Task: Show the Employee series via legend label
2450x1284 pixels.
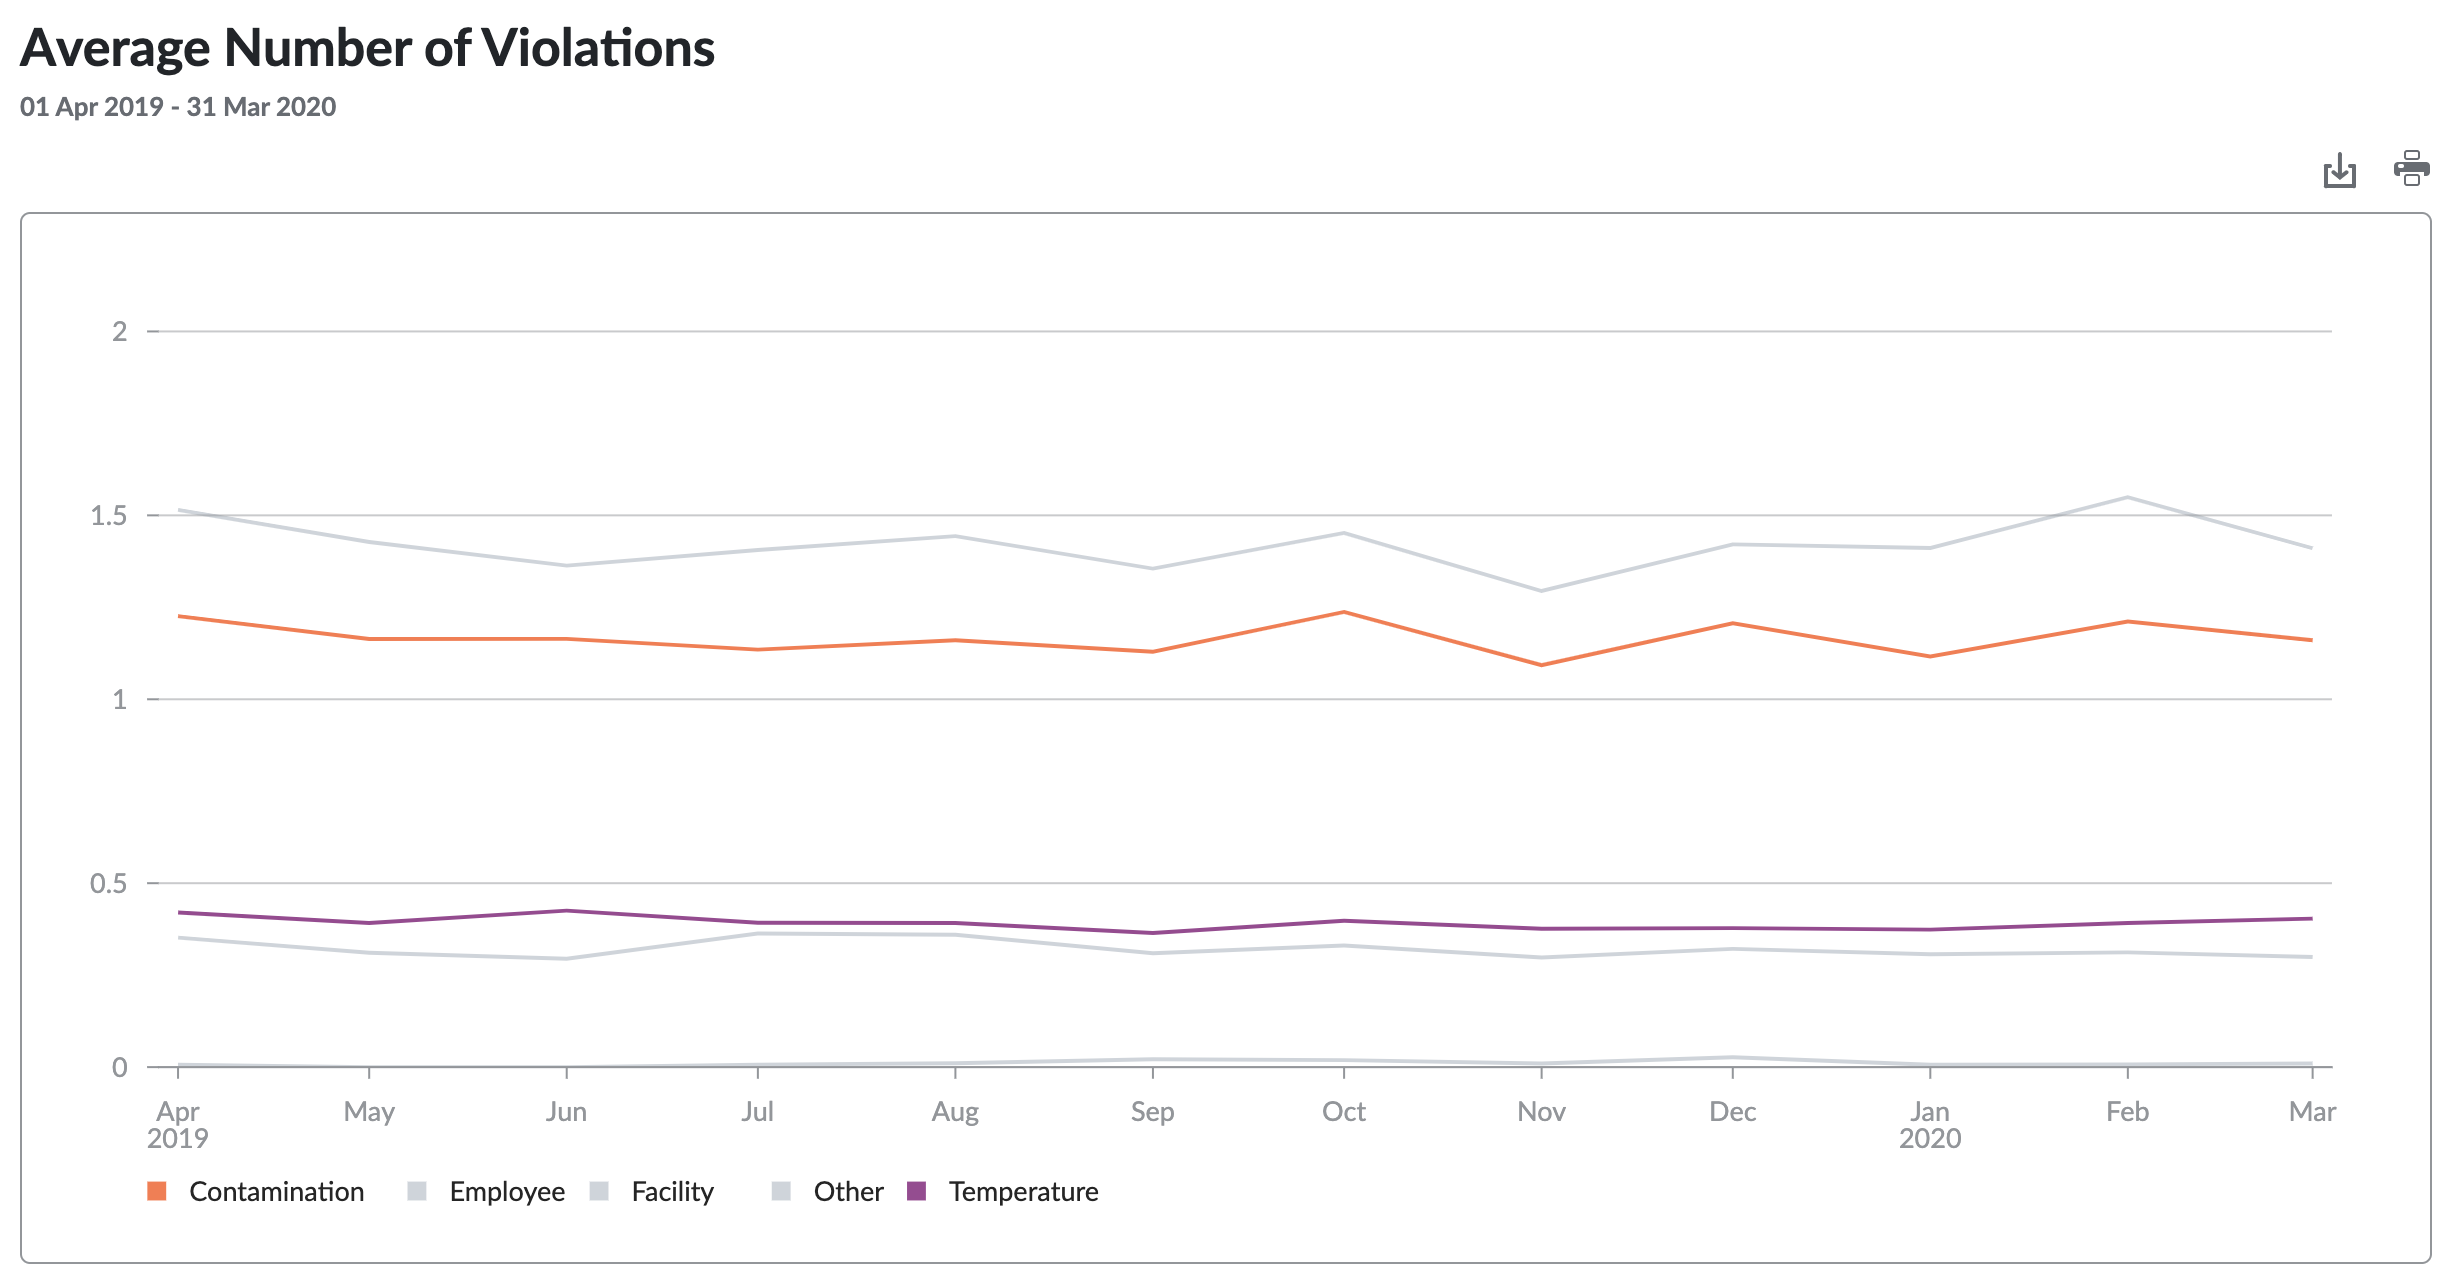Action: [507, 1191]
